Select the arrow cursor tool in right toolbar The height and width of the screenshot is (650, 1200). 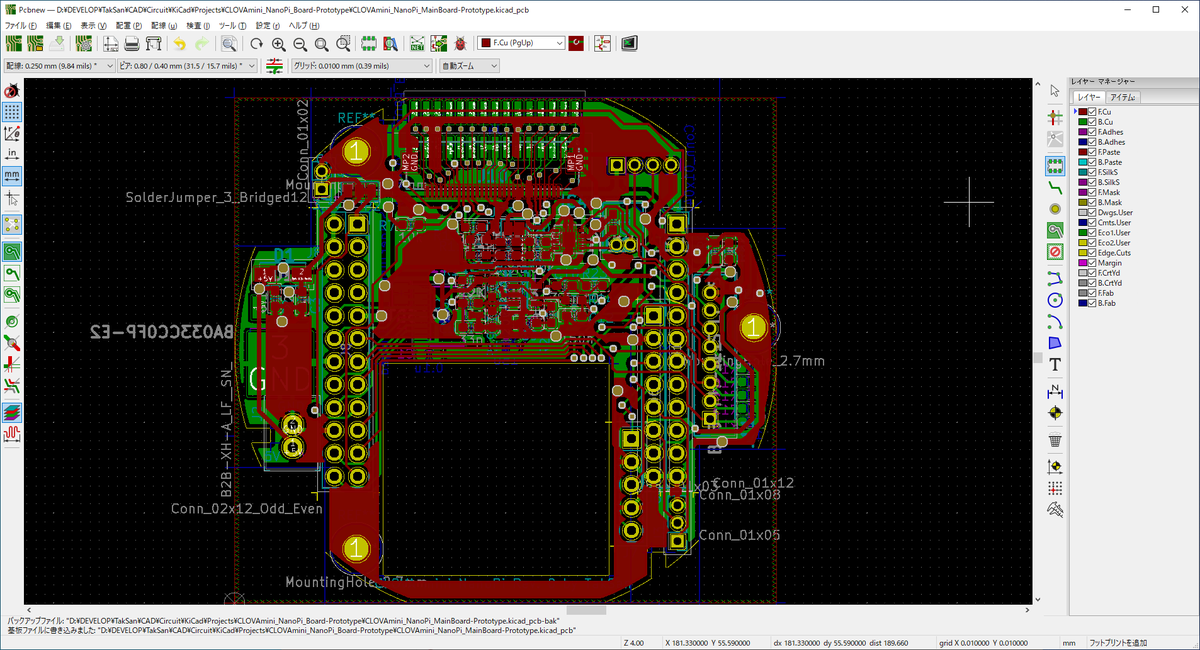(x=1054, y=91)
